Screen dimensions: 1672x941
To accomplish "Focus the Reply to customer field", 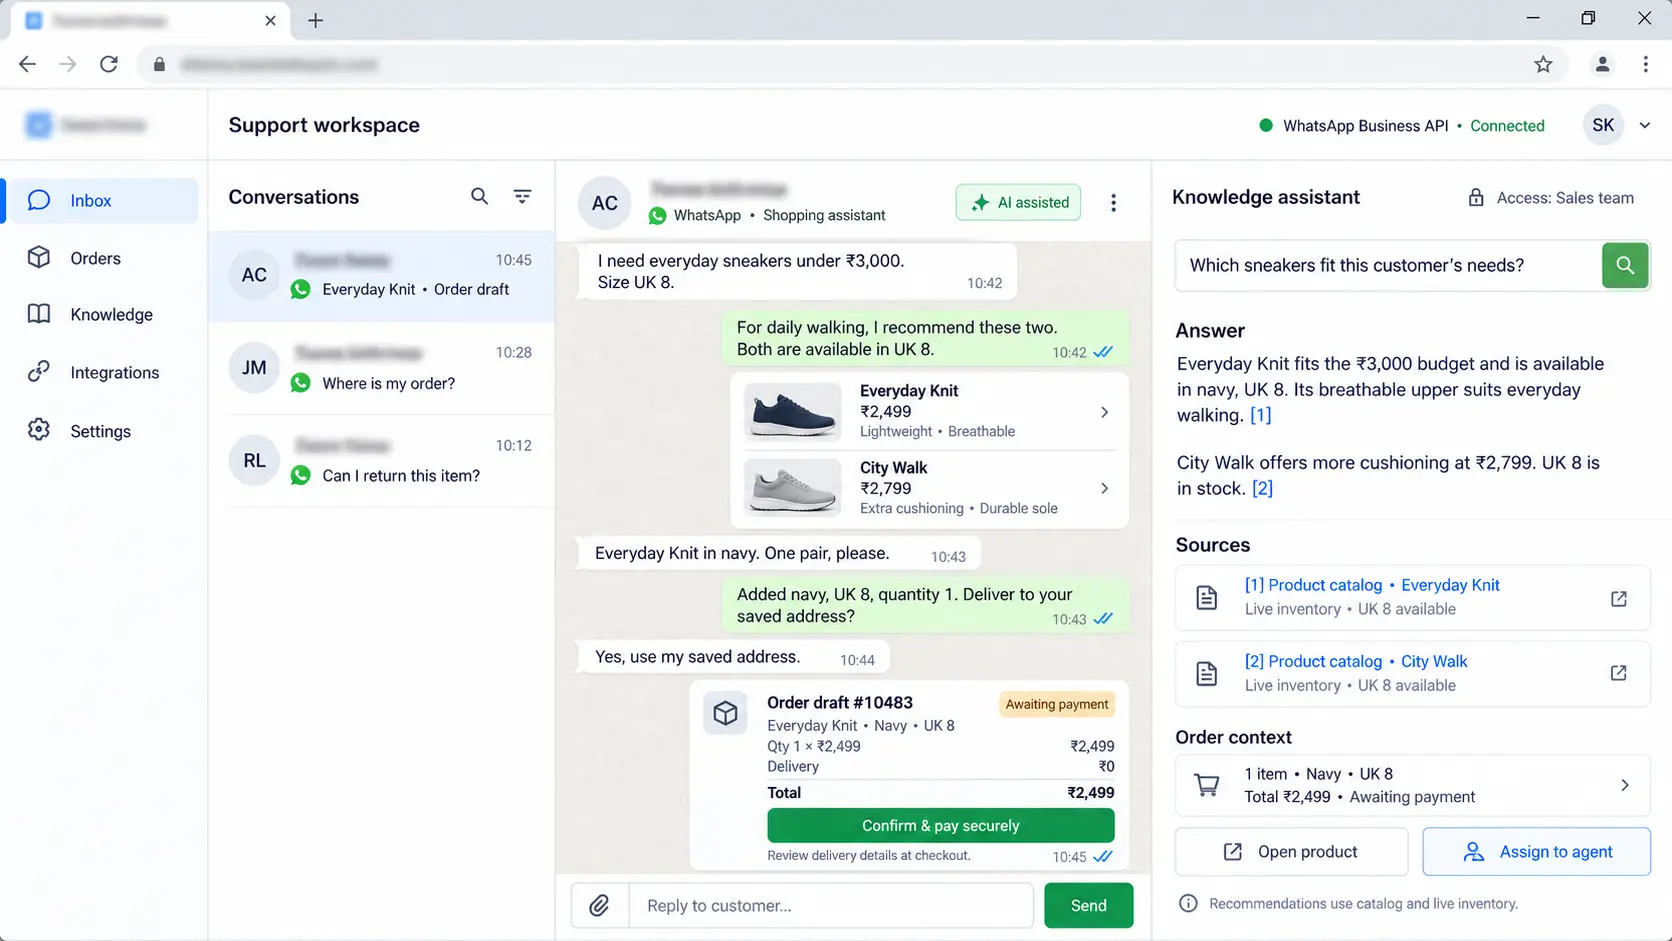I will point(831,906).
